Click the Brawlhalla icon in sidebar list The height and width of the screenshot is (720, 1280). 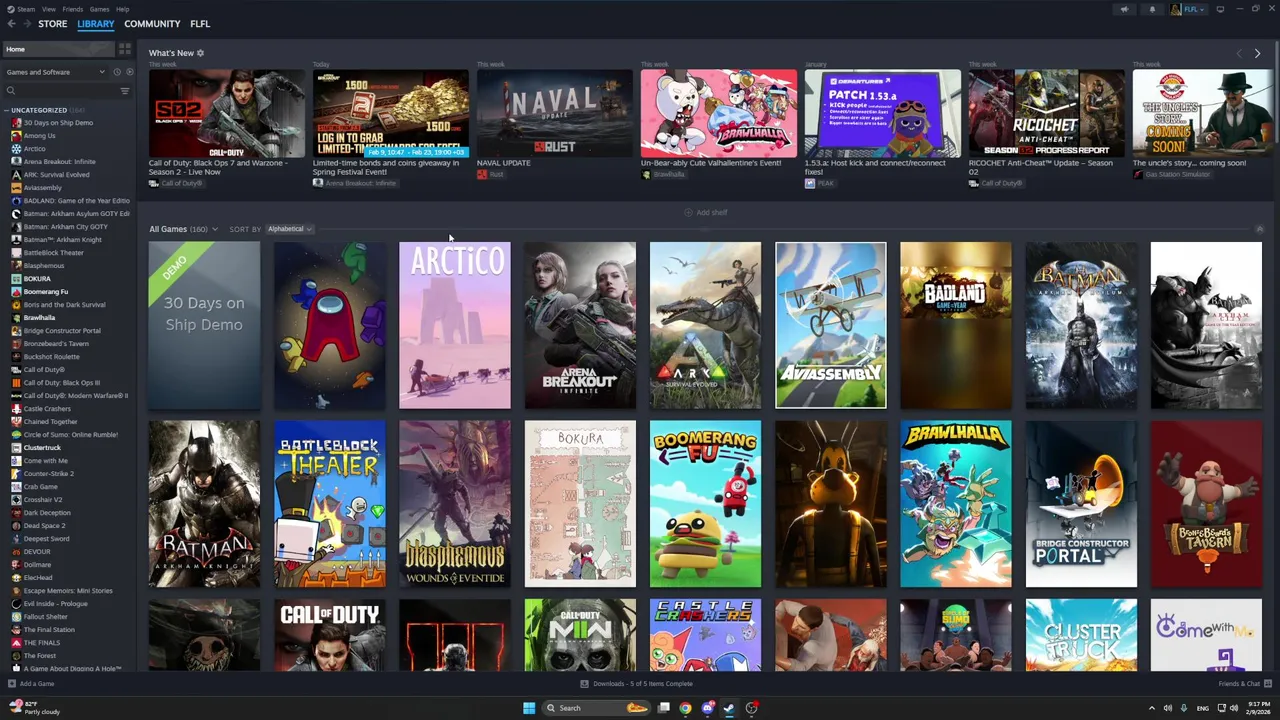click(x=16, y=318)
